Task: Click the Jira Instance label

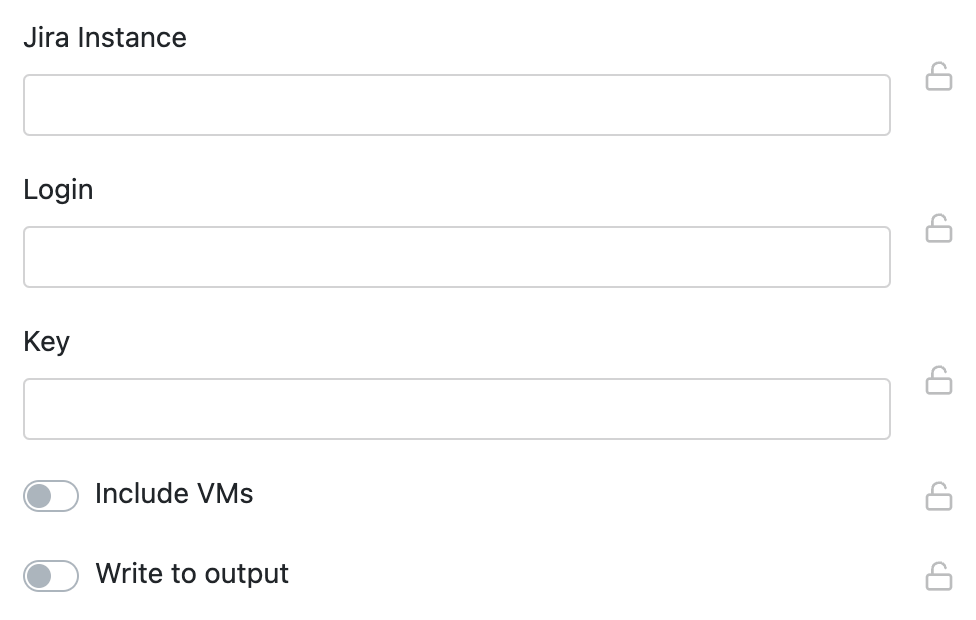Action: click(104, 37)
